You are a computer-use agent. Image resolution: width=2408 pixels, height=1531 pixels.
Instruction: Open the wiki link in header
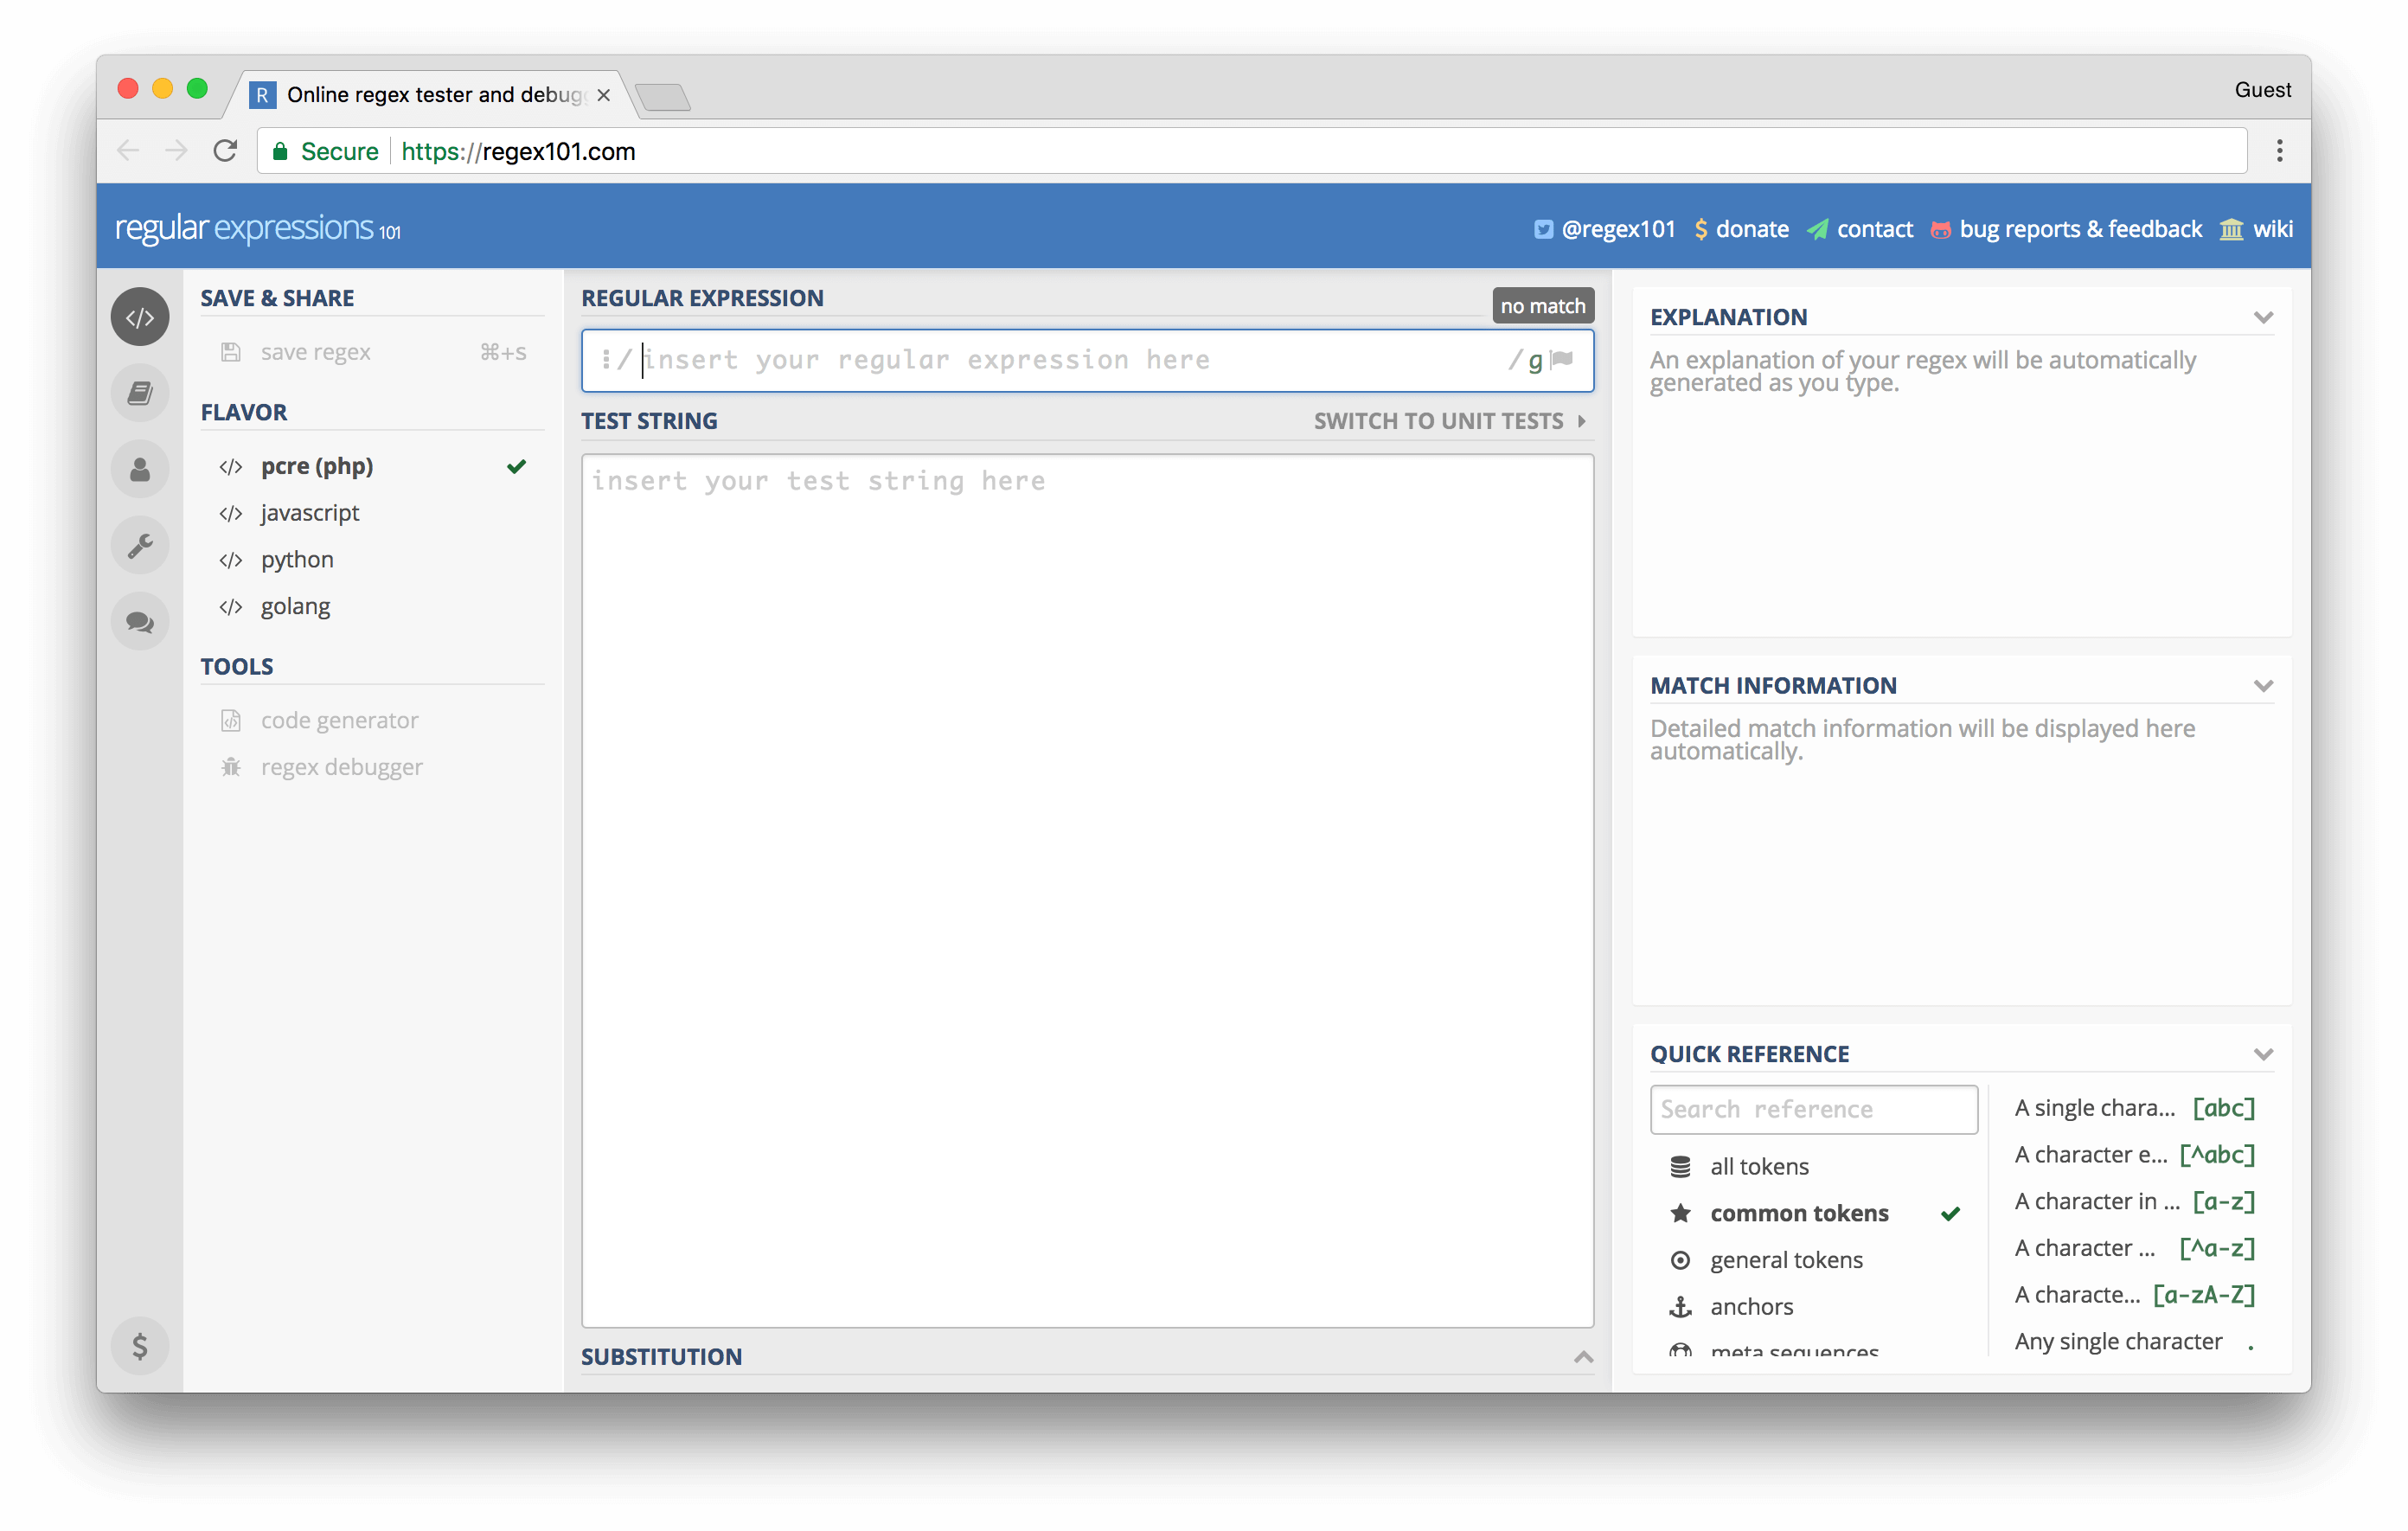tap(2272, 229)
